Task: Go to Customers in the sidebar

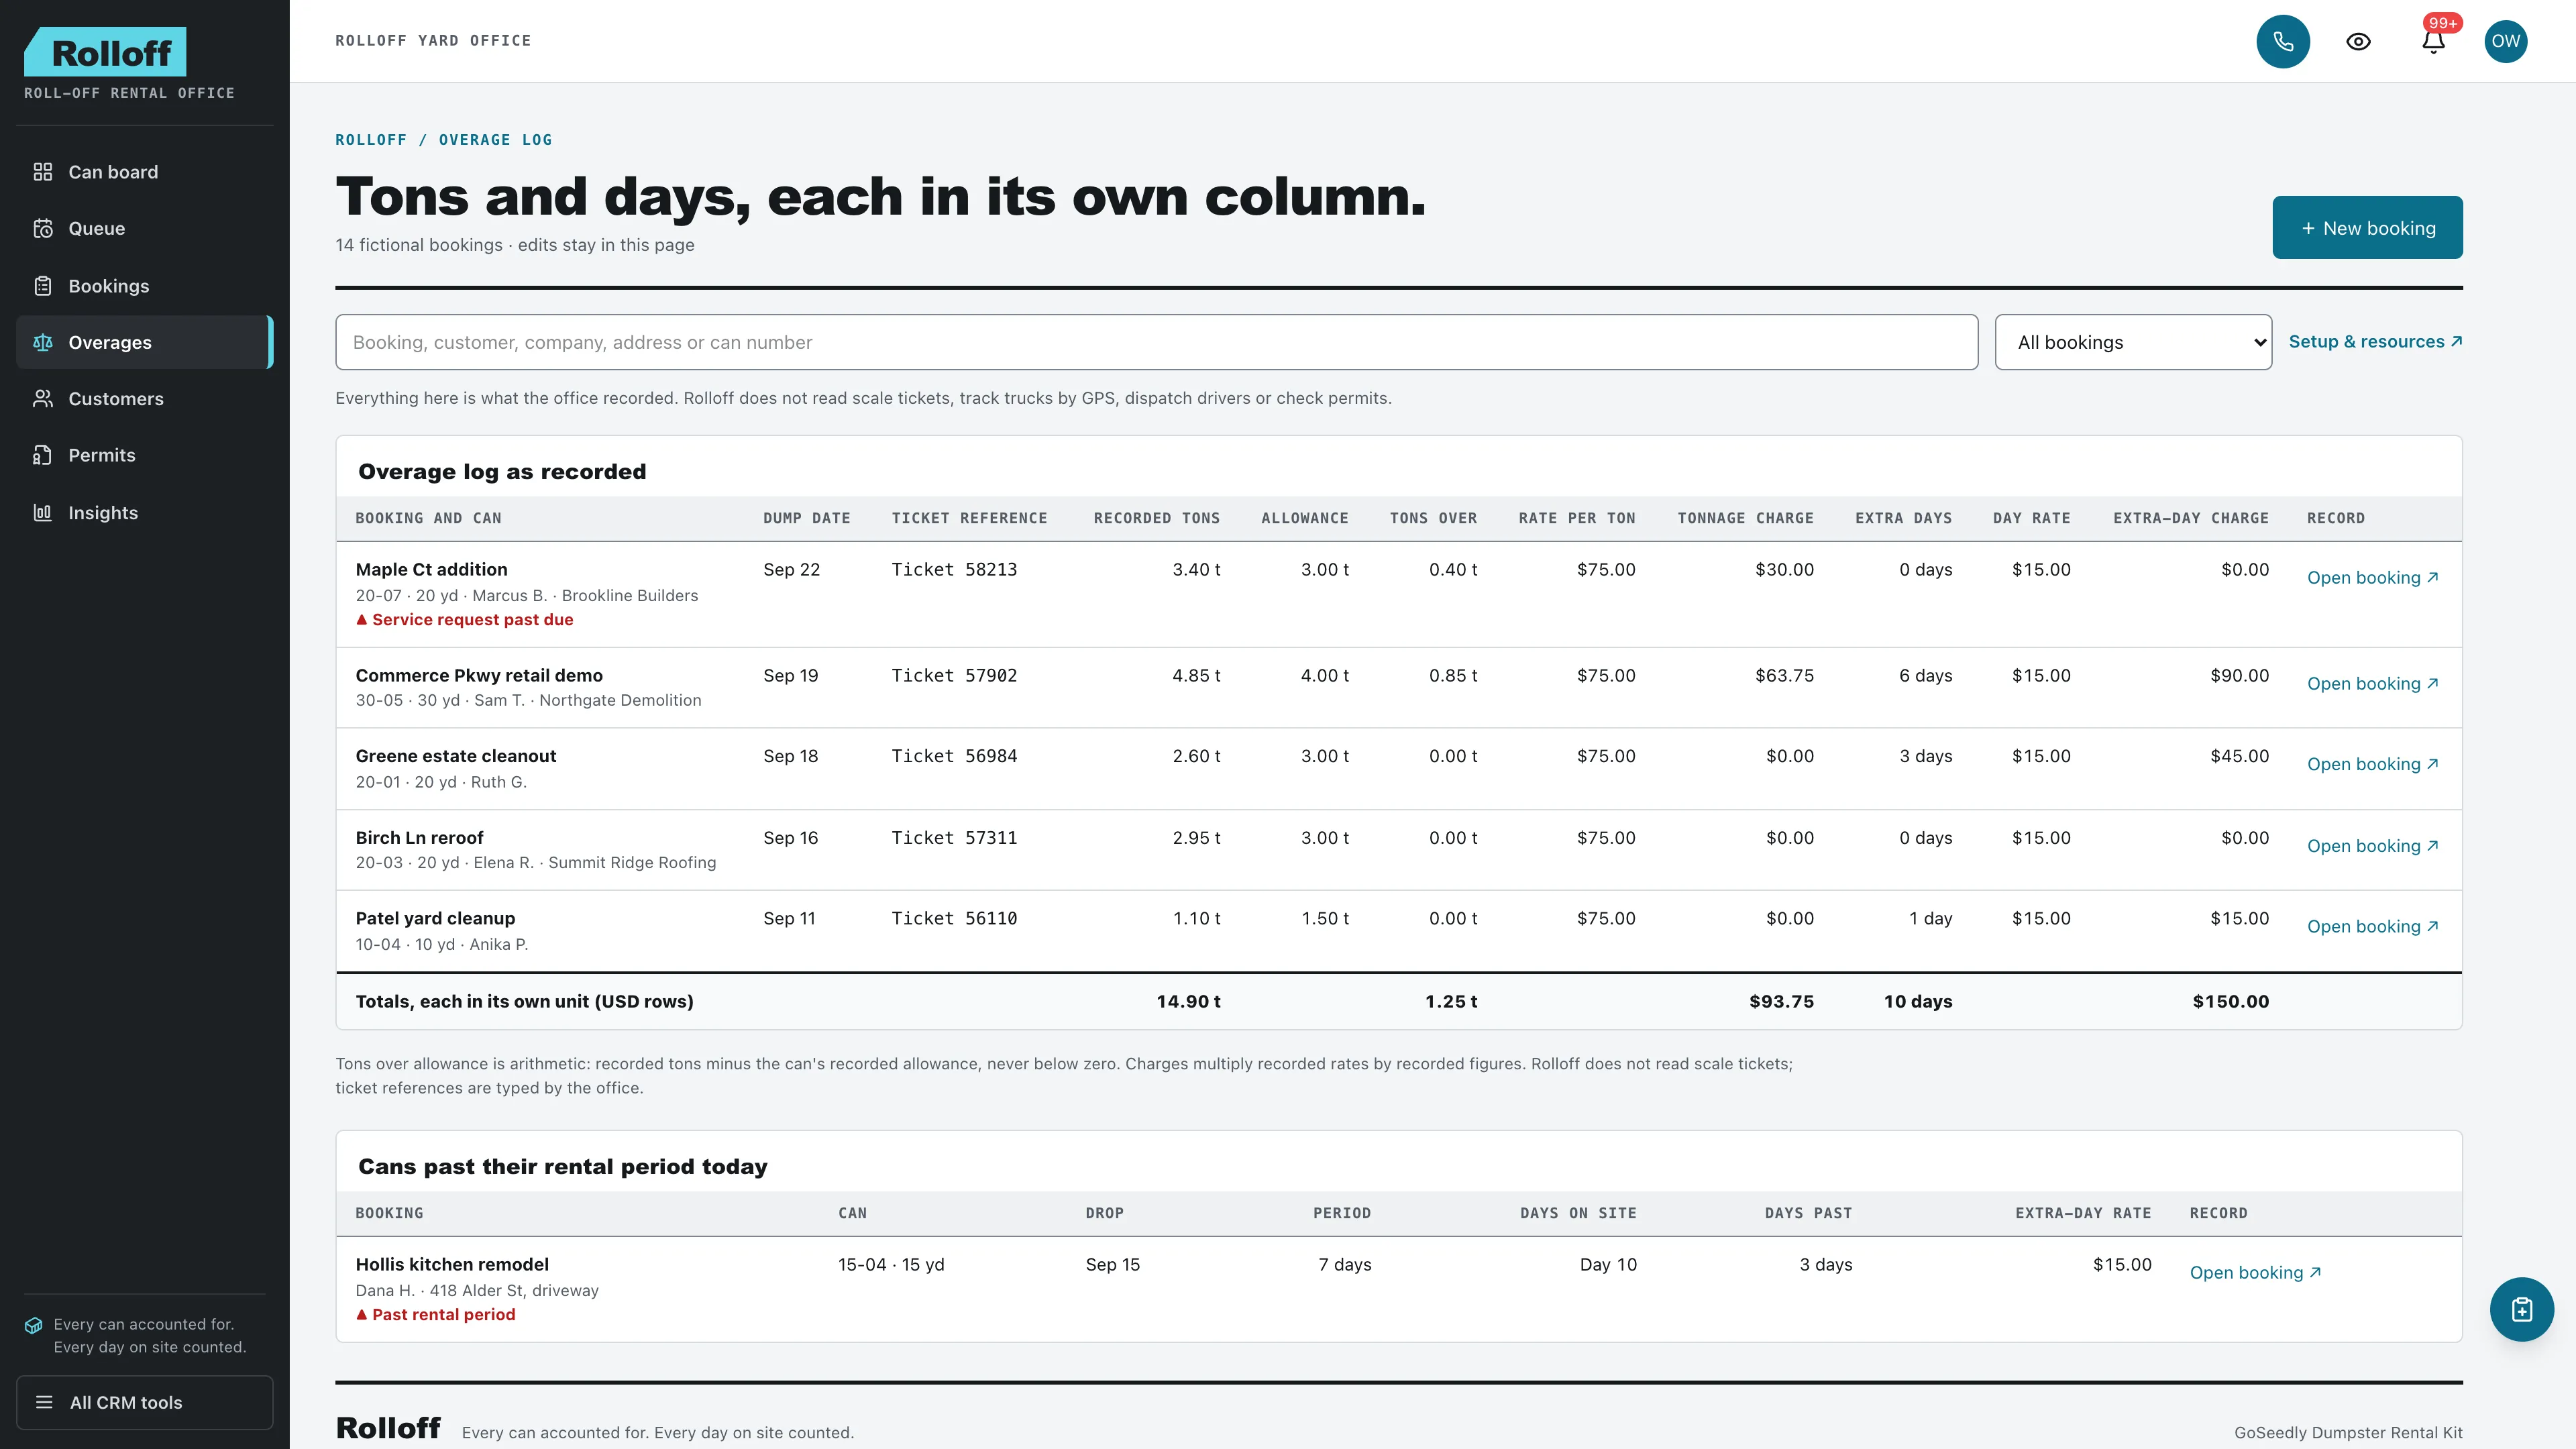Action: (145, 399)
